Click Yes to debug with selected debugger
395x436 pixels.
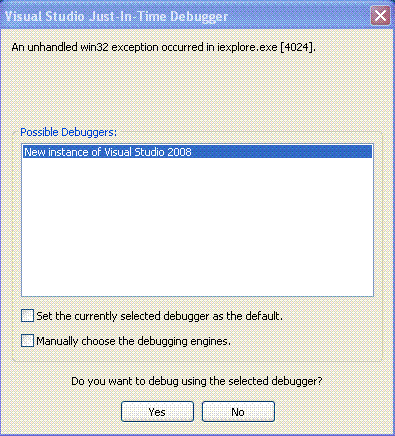[157, 412]
